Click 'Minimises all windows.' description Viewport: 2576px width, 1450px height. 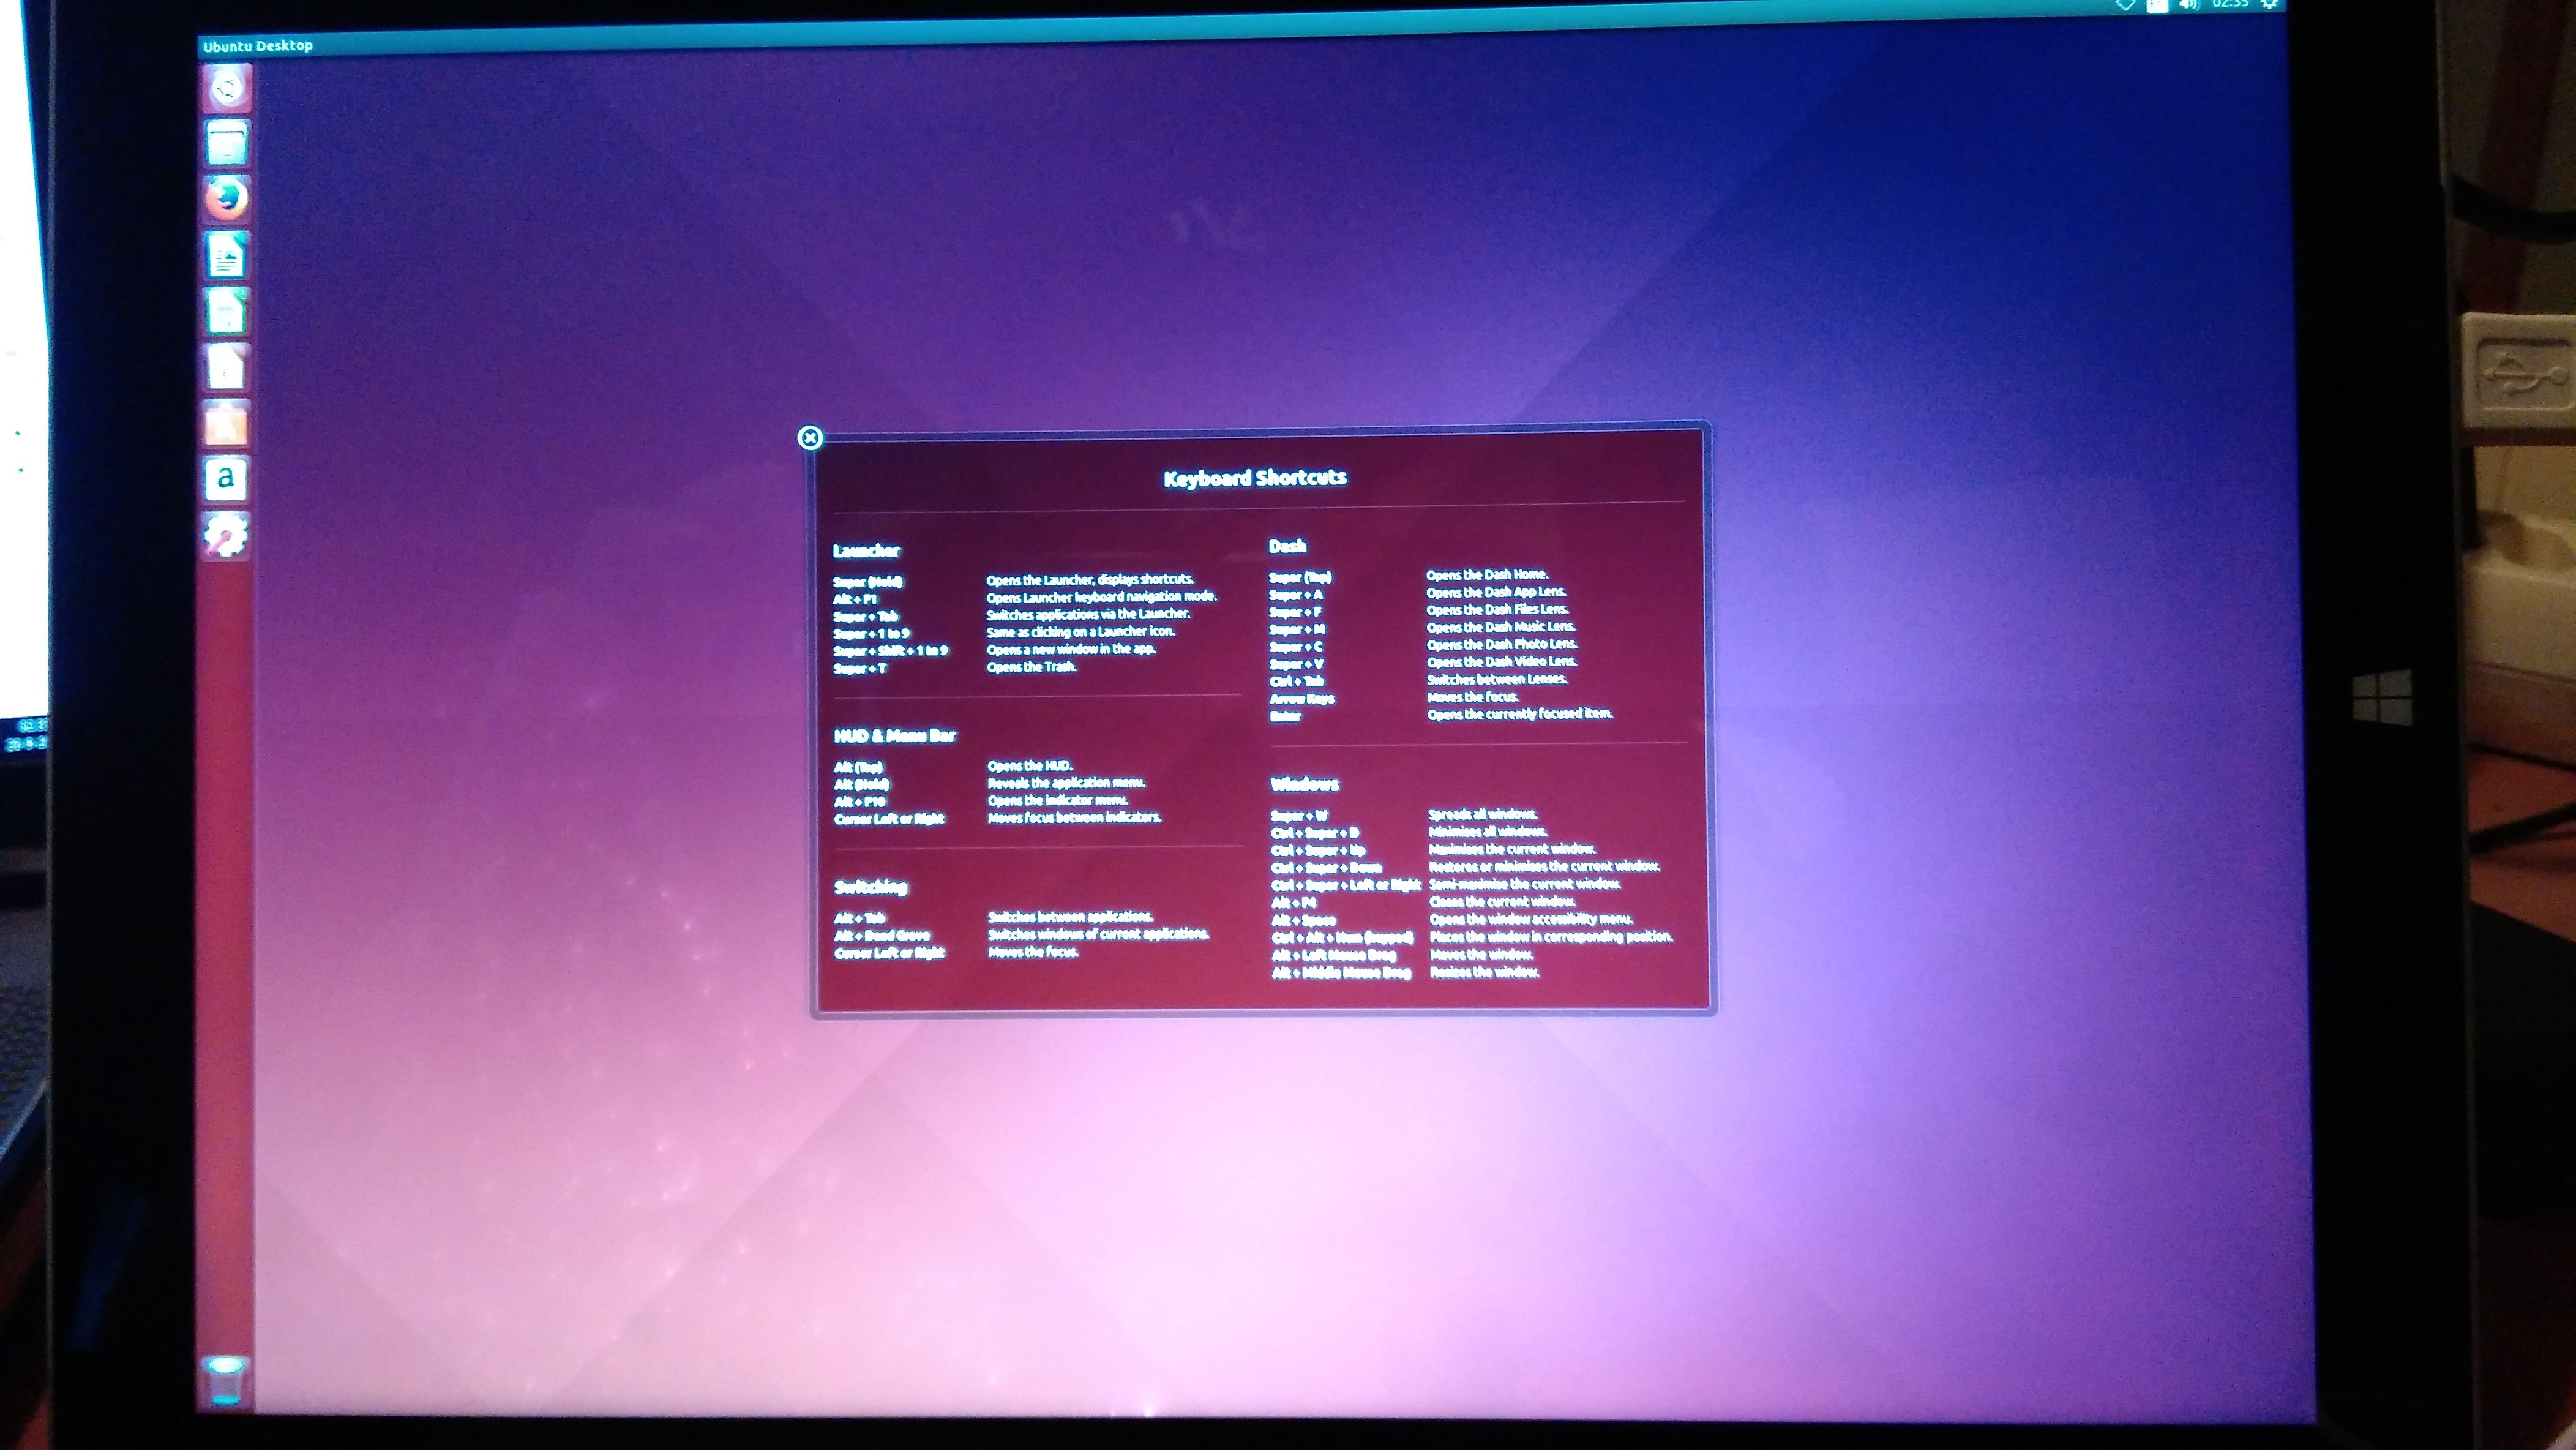(1488, 832)
